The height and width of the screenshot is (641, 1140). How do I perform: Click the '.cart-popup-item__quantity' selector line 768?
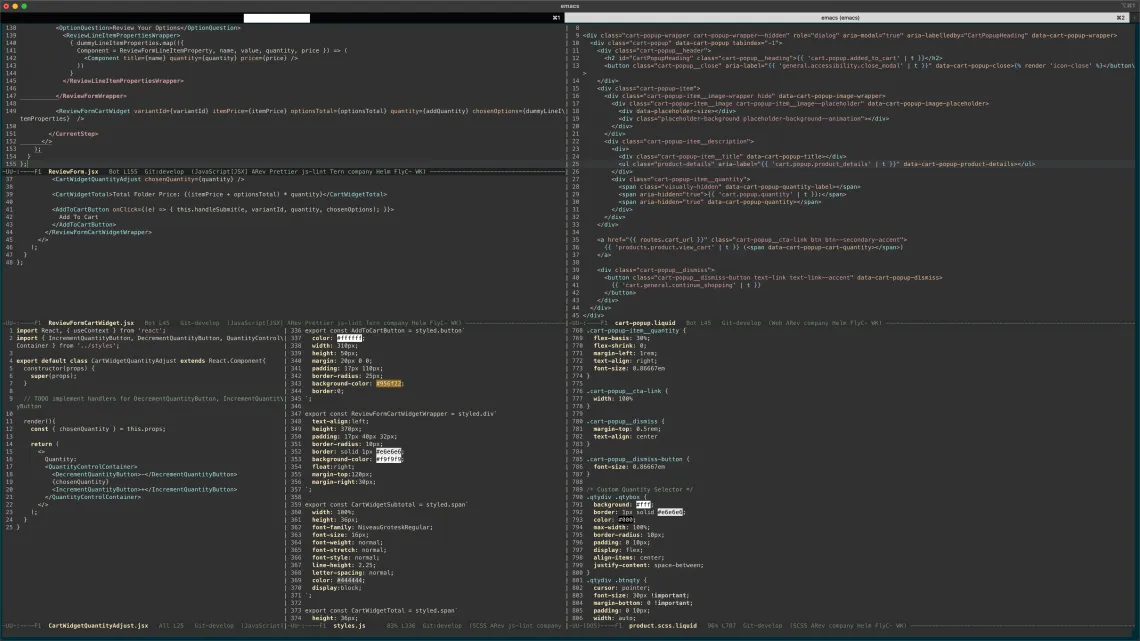pyautogui.click(x=636, y=330)
